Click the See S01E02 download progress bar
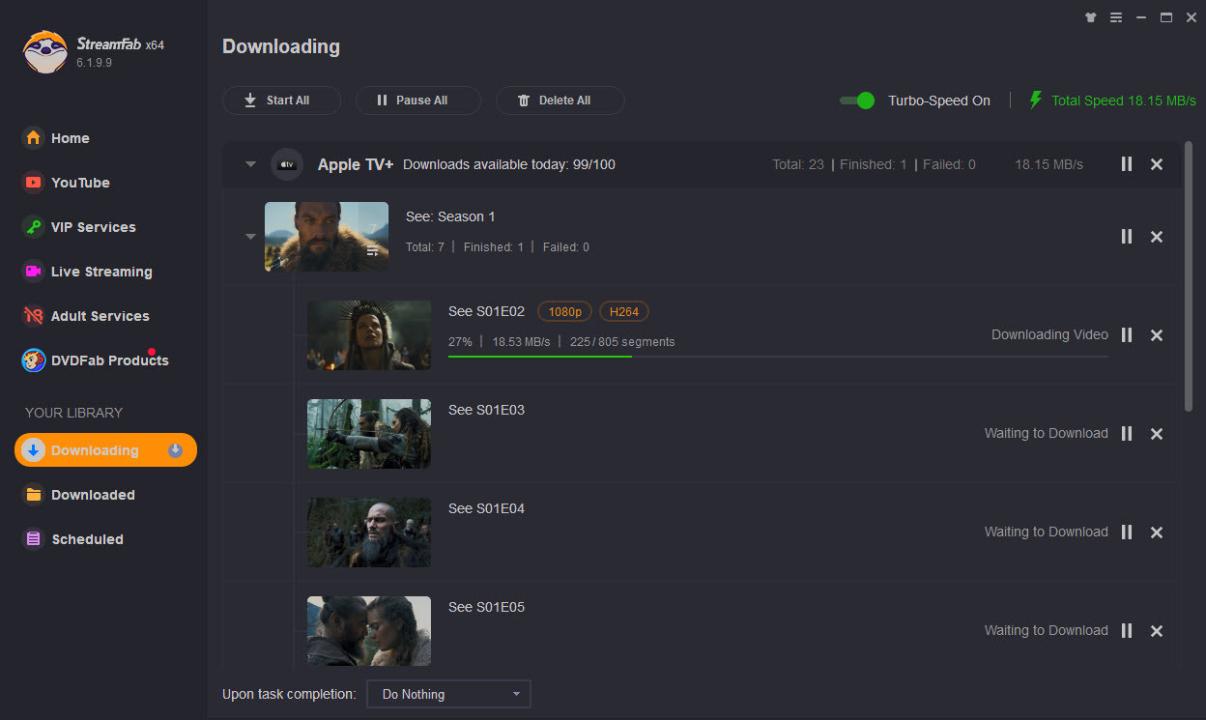This screenshot has width=1206, height=720. coord(777,356)
